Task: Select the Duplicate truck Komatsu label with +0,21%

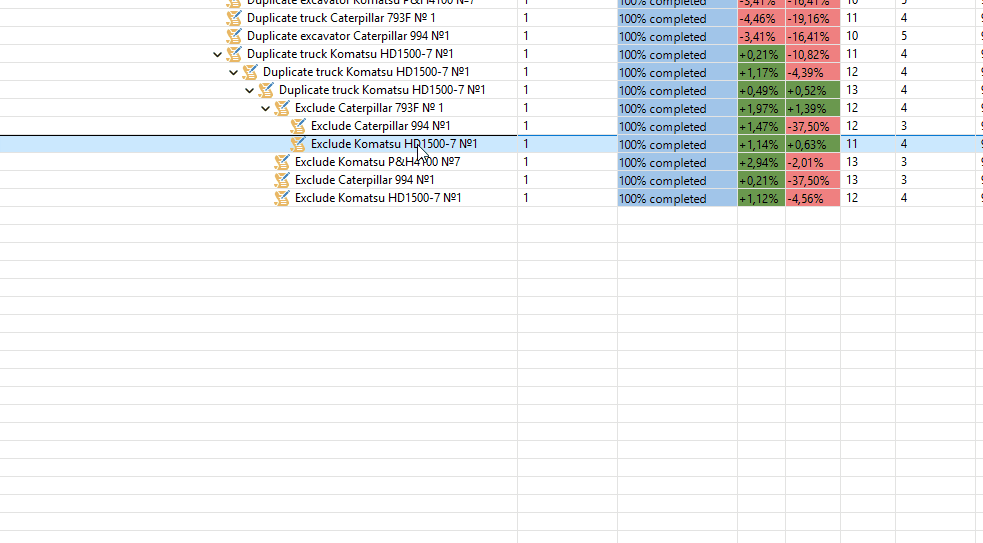Action: coord(350,55)
